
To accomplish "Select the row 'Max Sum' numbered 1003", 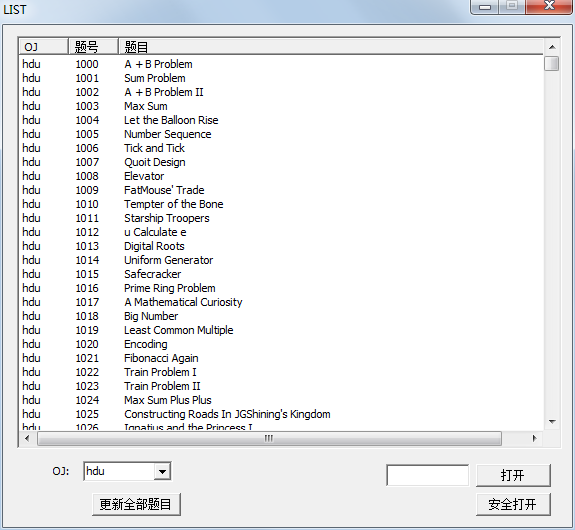I will point(281,106).
